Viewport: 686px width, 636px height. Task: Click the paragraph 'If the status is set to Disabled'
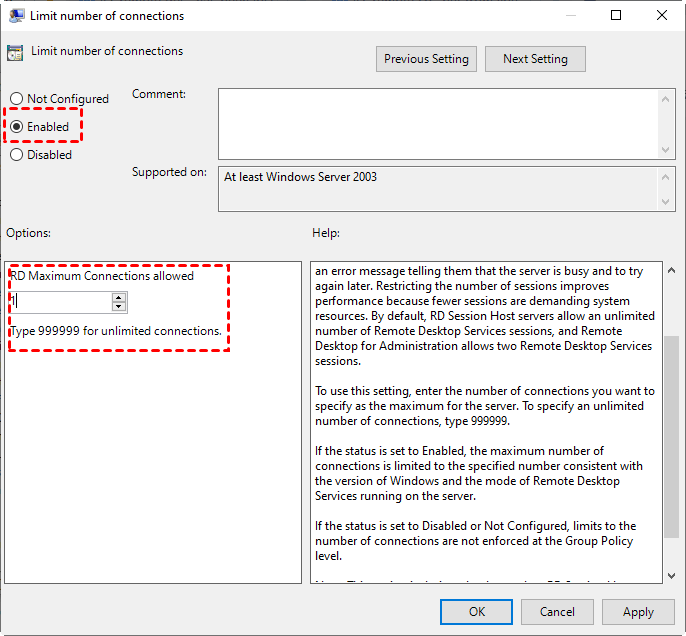[x=476, y=541]
